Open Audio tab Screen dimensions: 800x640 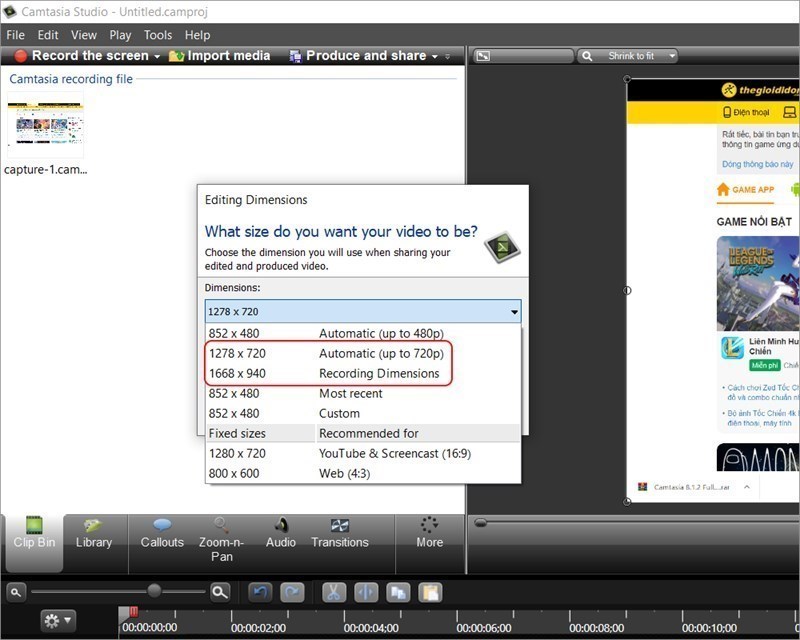[281, 533]
